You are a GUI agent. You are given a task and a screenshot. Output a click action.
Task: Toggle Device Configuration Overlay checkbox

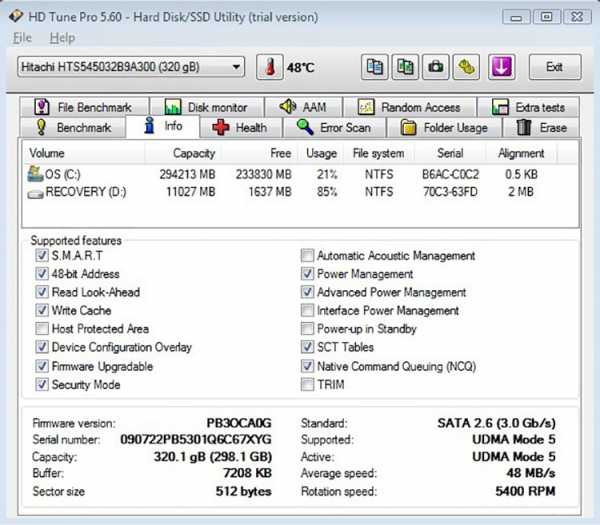click(42, 347)
